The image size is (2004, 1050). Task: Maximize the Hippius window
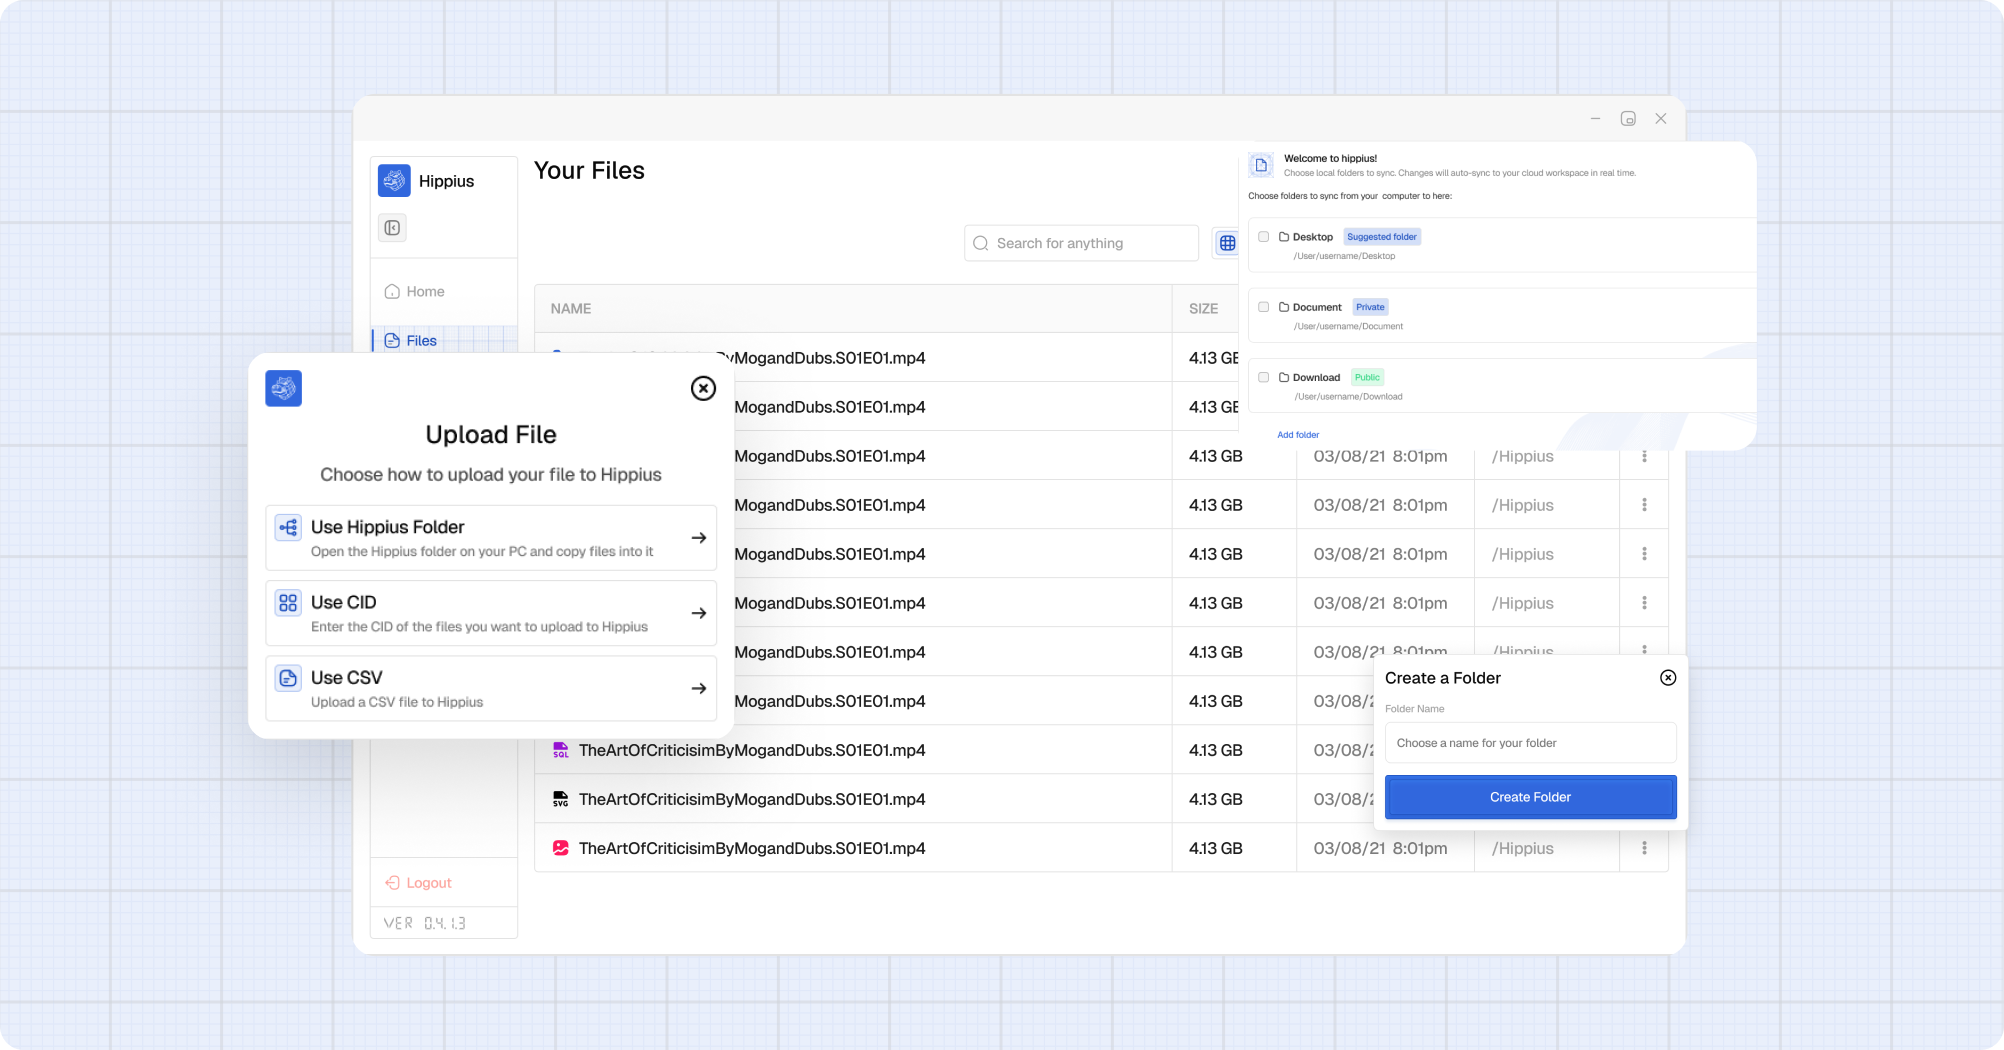1628,119
